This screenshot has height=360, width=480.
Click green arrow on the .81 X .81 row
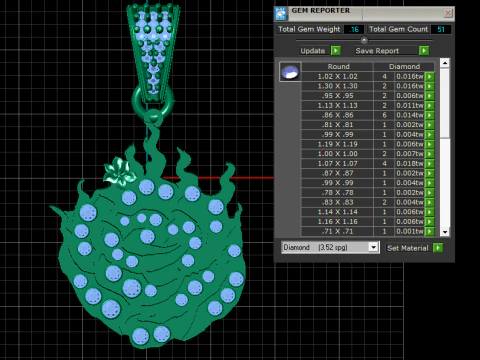pyautogui.click(x=430, y=125)
